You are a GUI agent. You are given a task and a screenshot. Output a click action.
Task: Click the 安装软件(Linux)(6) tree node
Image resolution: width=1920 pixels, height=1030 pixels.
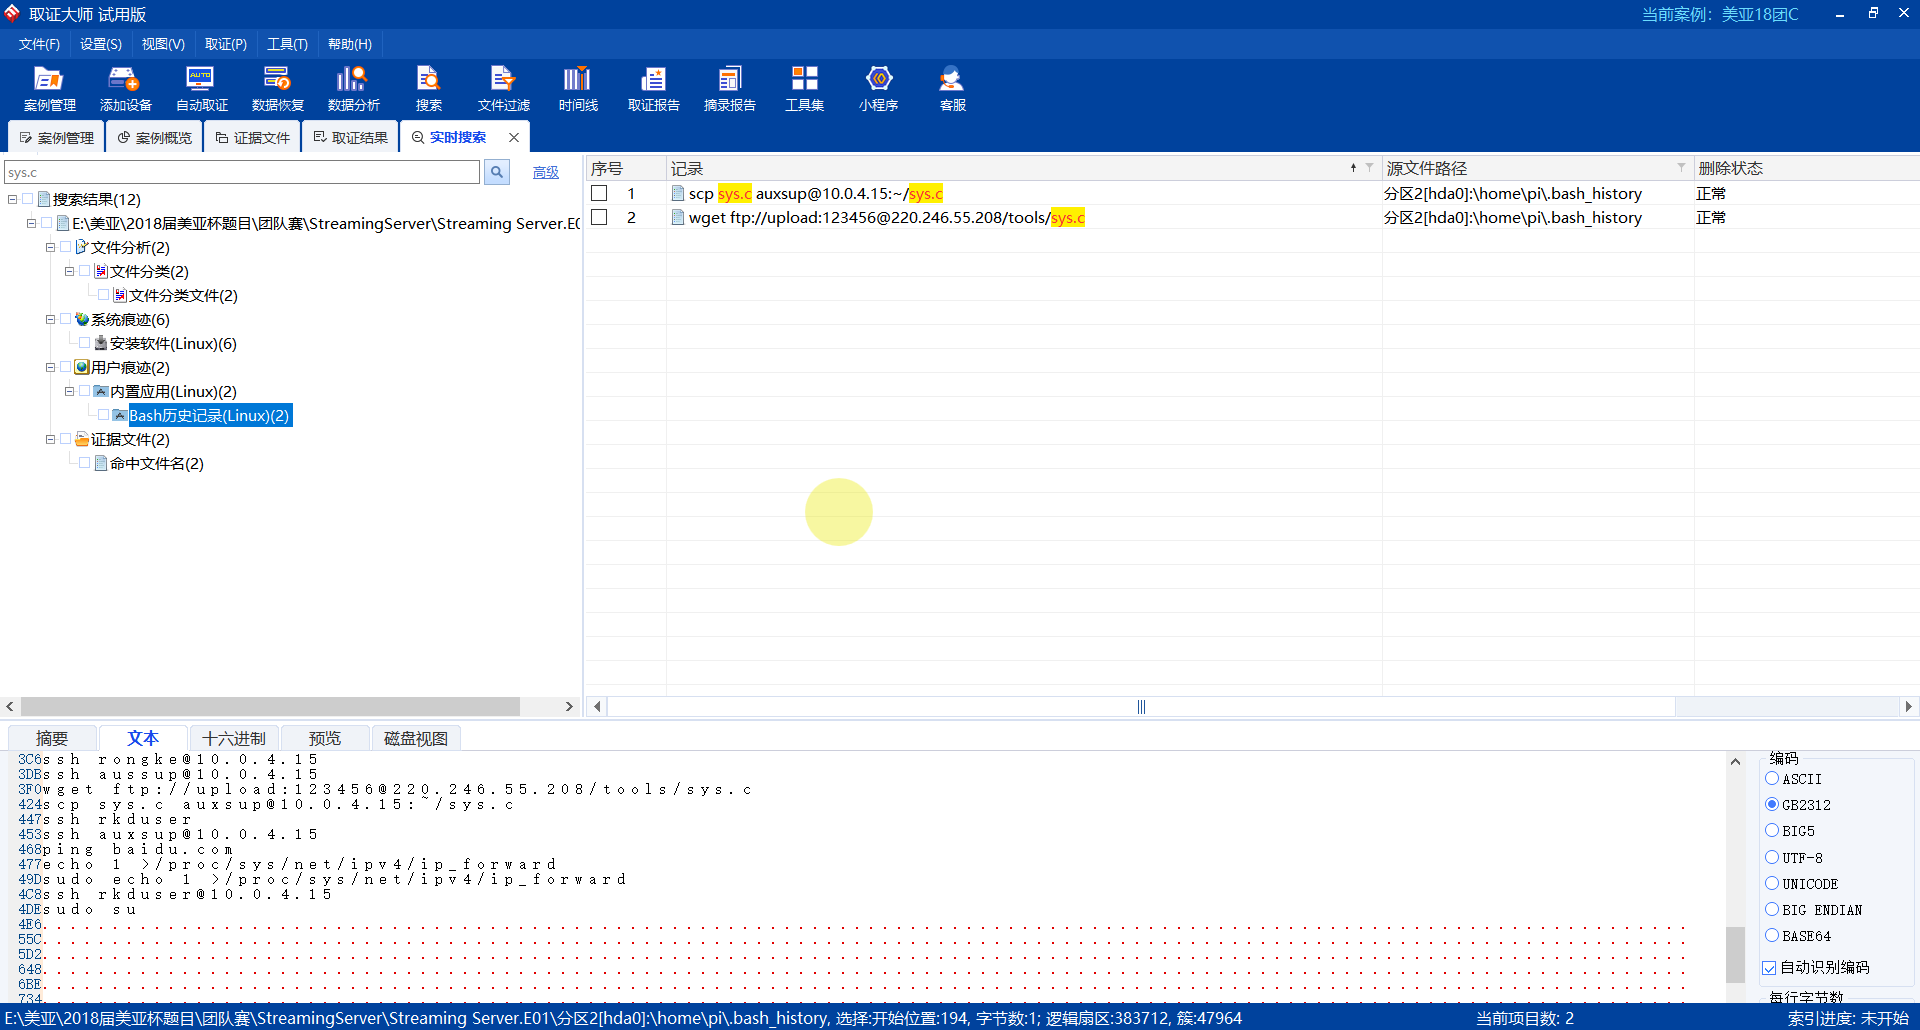pyautogui.click(x=173, y=343)
